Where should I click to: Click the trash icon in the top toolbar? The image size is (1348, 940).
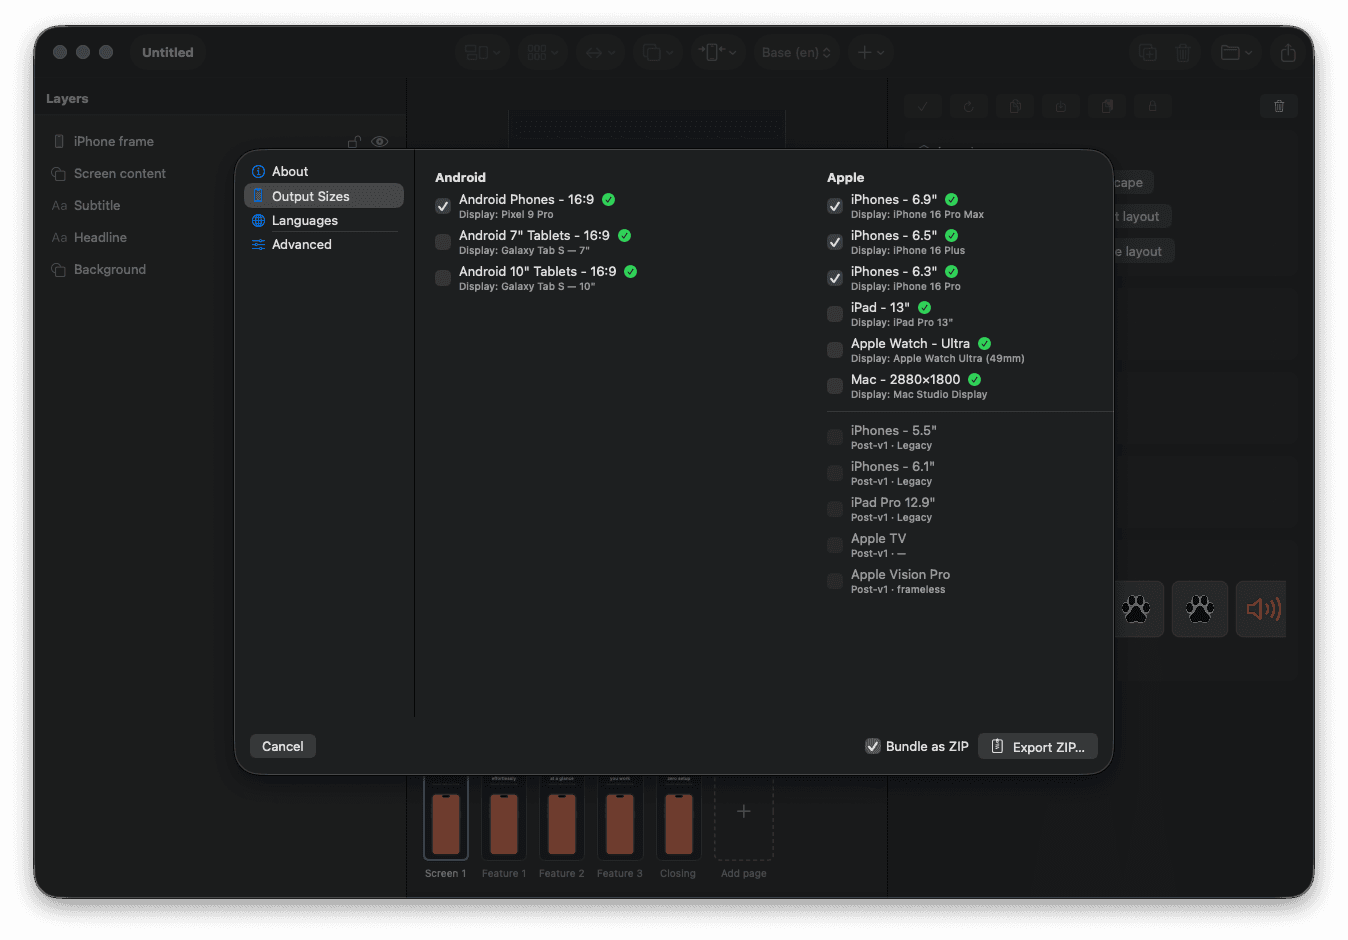pyautogui.click(x=1183, y=53)
